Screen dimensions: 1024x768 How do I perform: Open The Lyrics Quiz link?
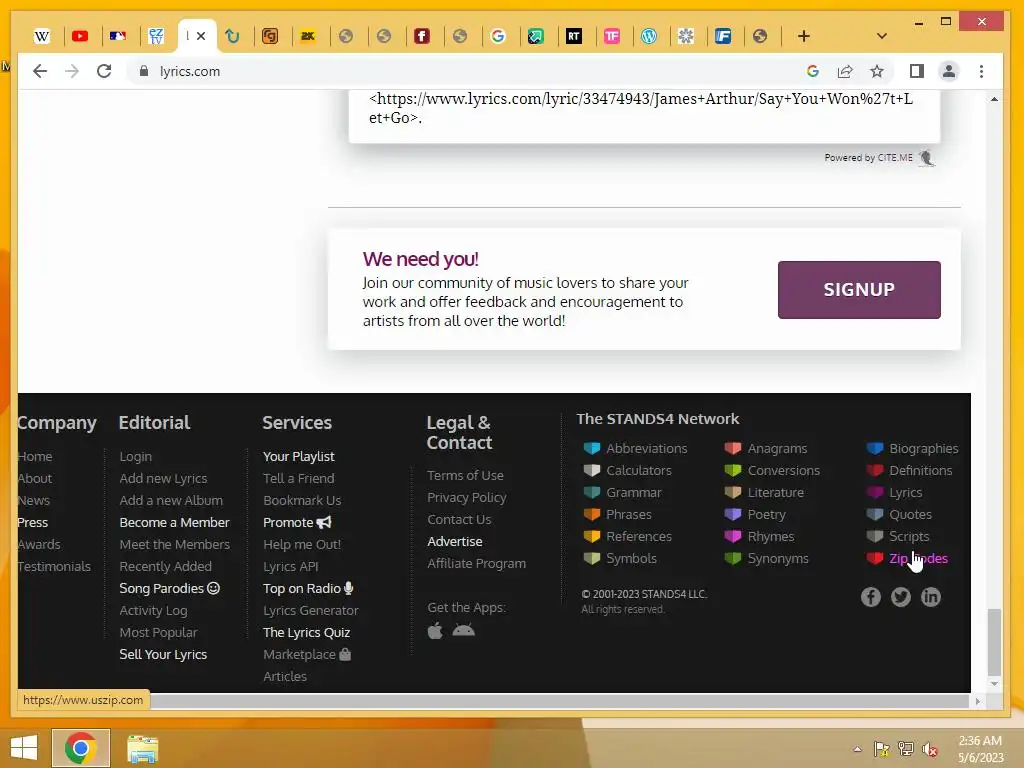pos(306,632)
